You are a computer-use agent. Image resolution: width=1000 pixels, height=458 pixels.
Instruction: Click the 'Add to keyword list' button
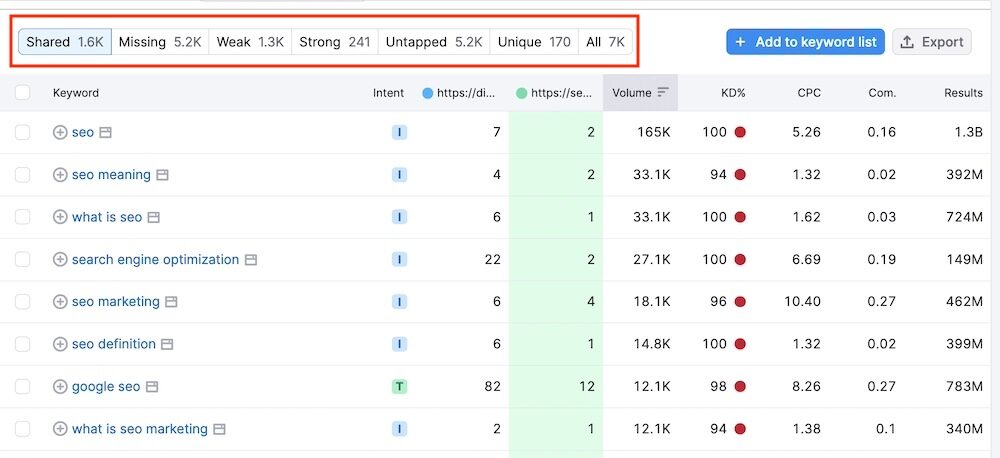click(805, 42)
